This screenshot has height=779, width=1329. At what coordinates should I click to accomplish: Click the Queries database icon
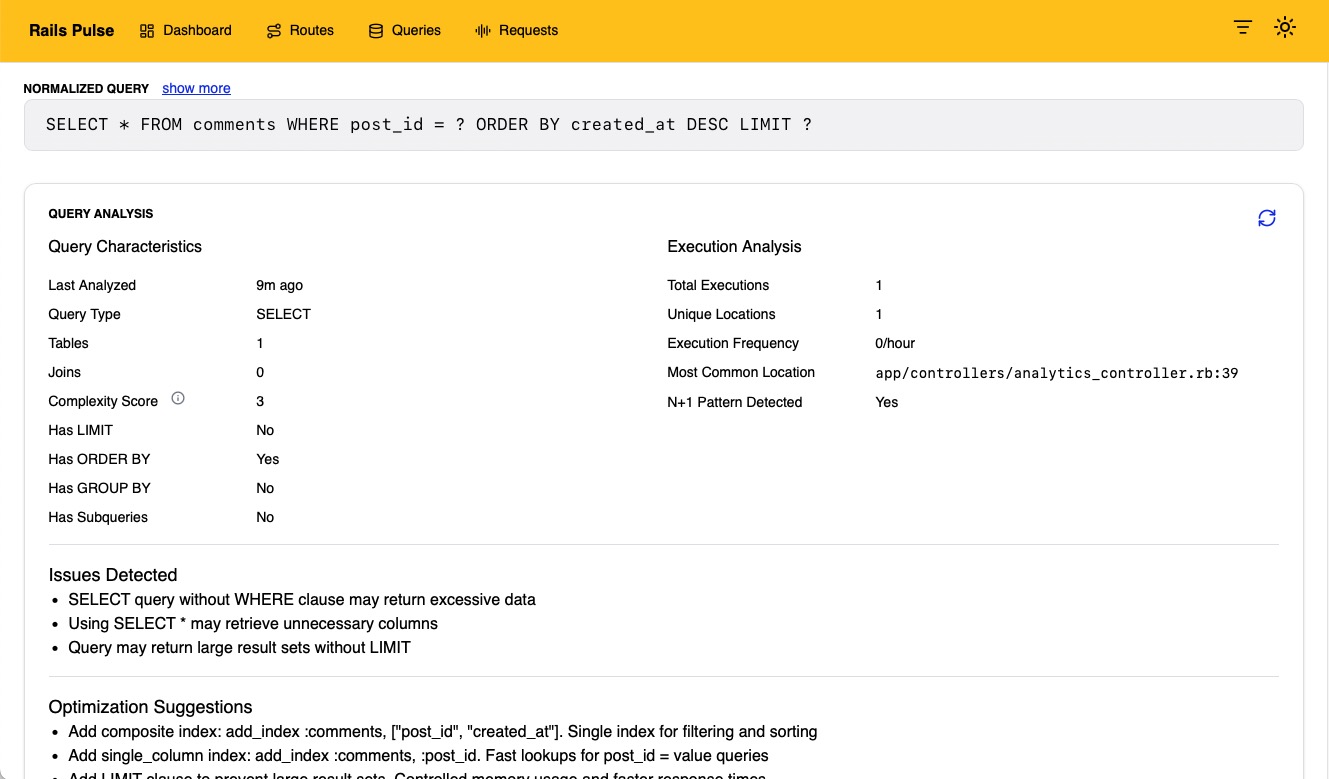coord(375,30)
